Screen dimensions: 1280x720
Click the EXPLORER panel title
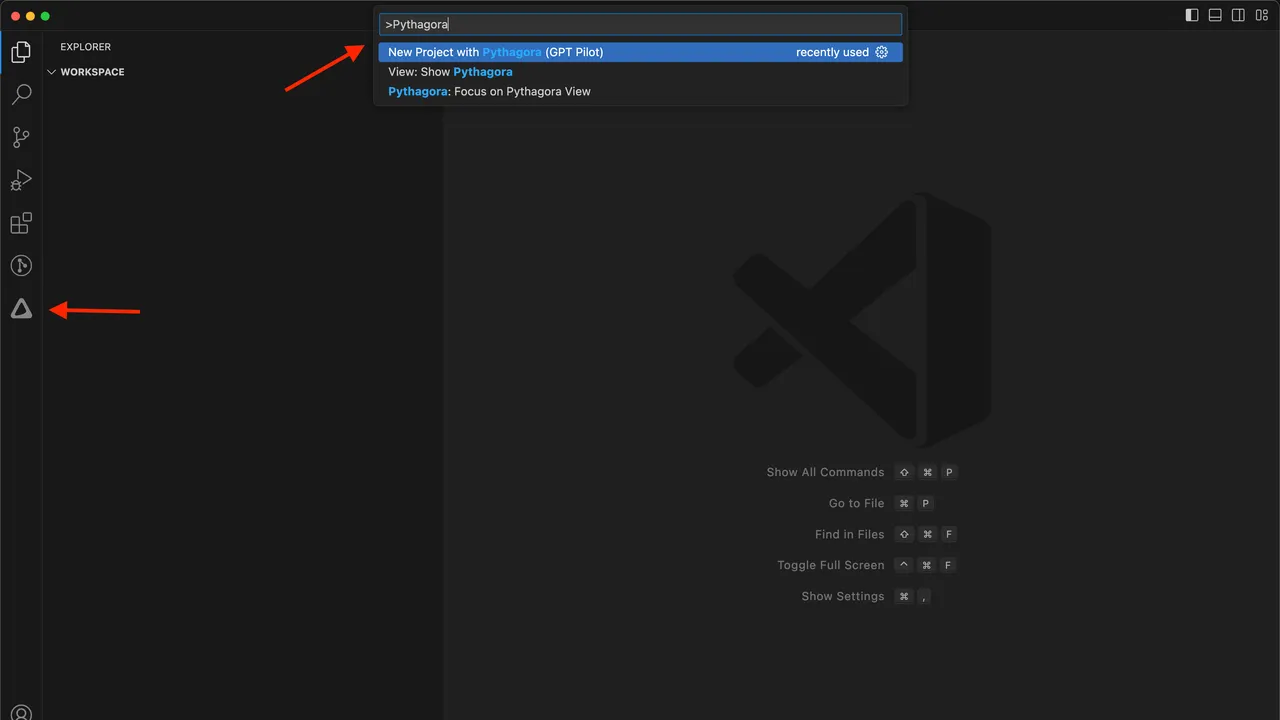tap(86, 47)
